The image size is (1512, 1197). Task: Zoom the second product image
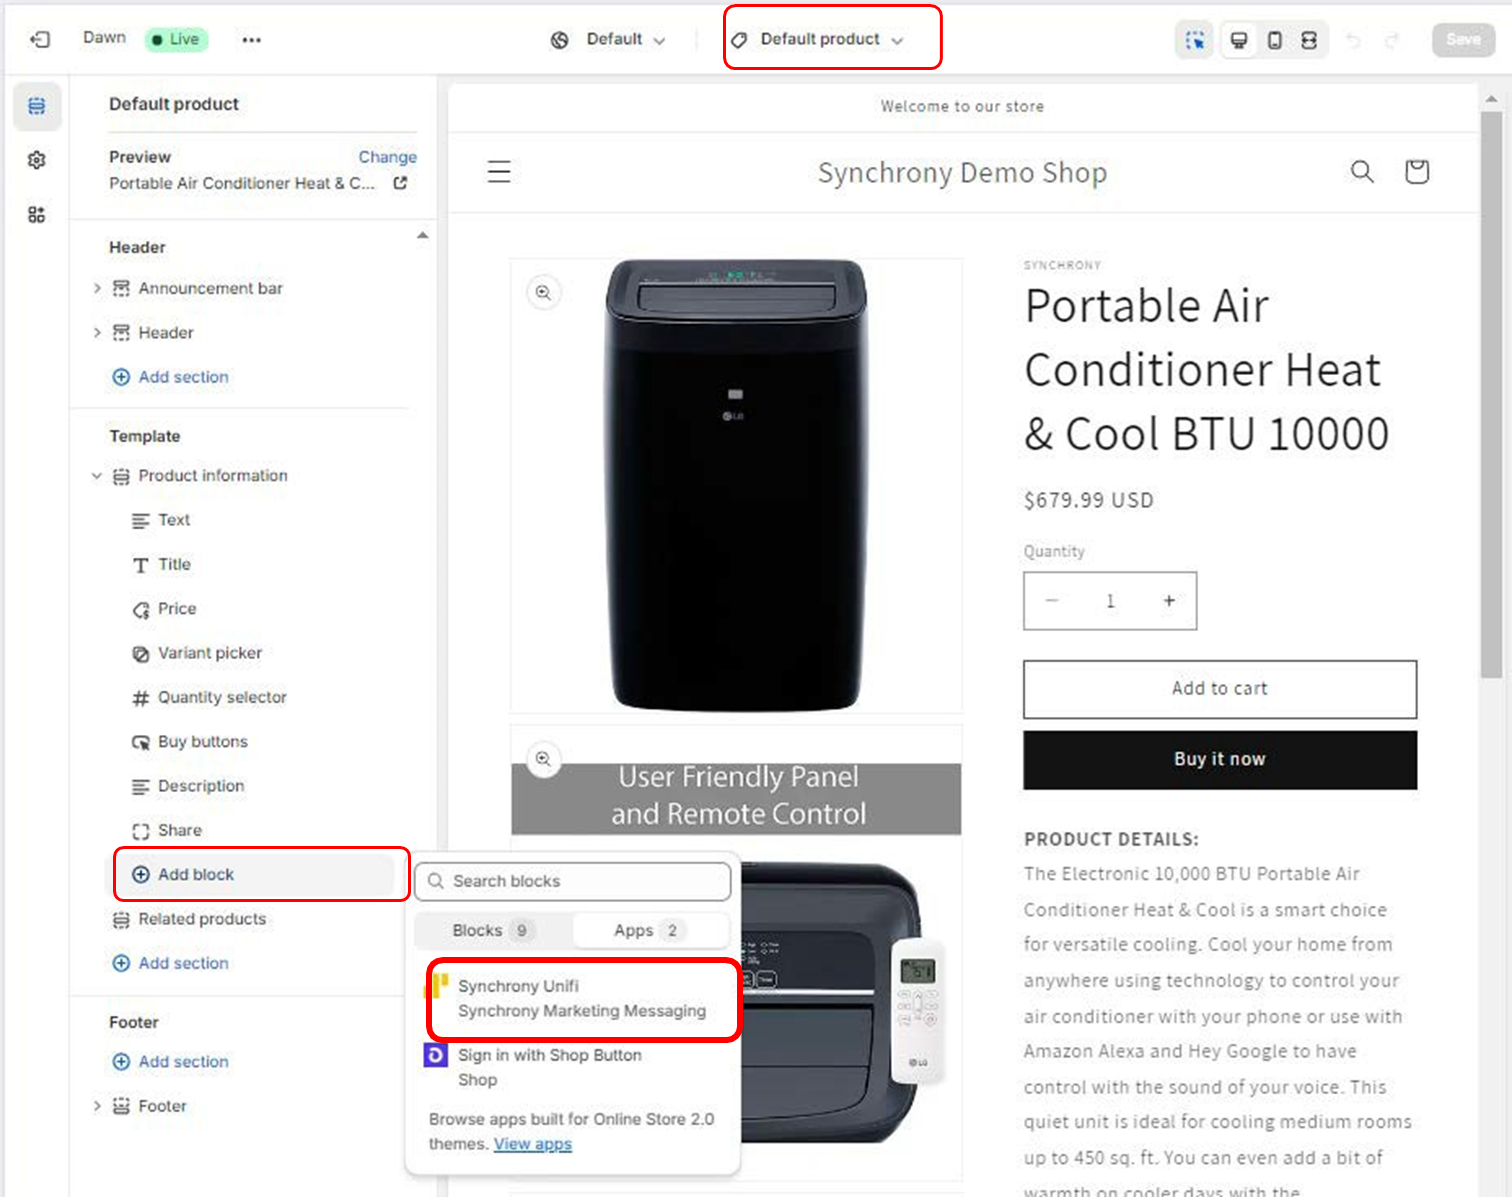pos(543,759)
